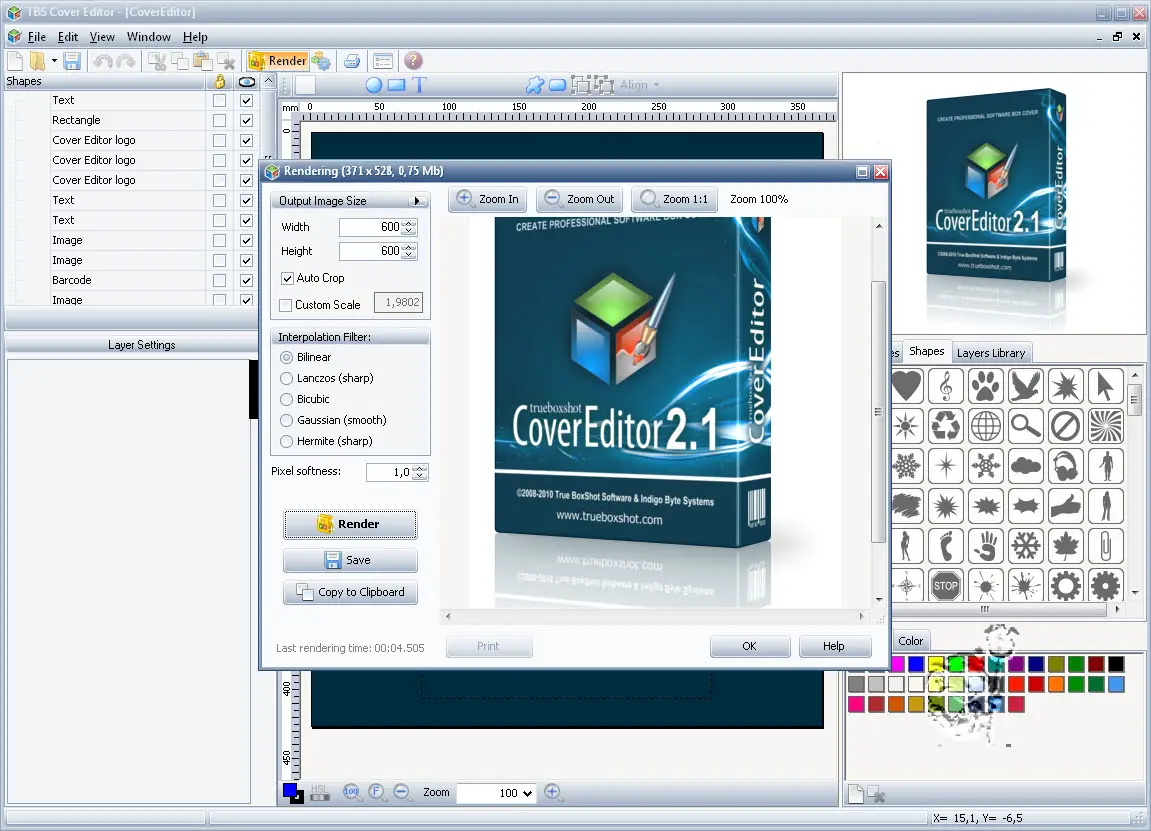Open the purple question-mark help icon
Viewport: 1151px width, 831px height.
coord(413,61)
